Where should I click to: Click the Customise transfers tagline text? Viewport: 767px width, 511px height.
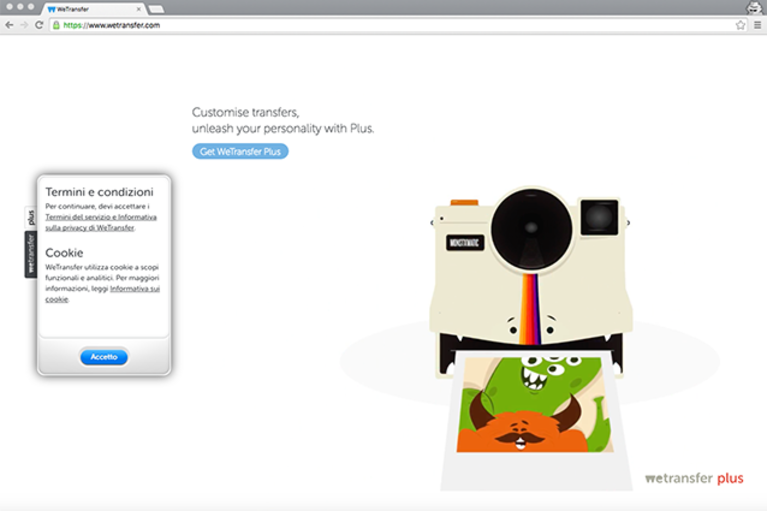[283, 120]
